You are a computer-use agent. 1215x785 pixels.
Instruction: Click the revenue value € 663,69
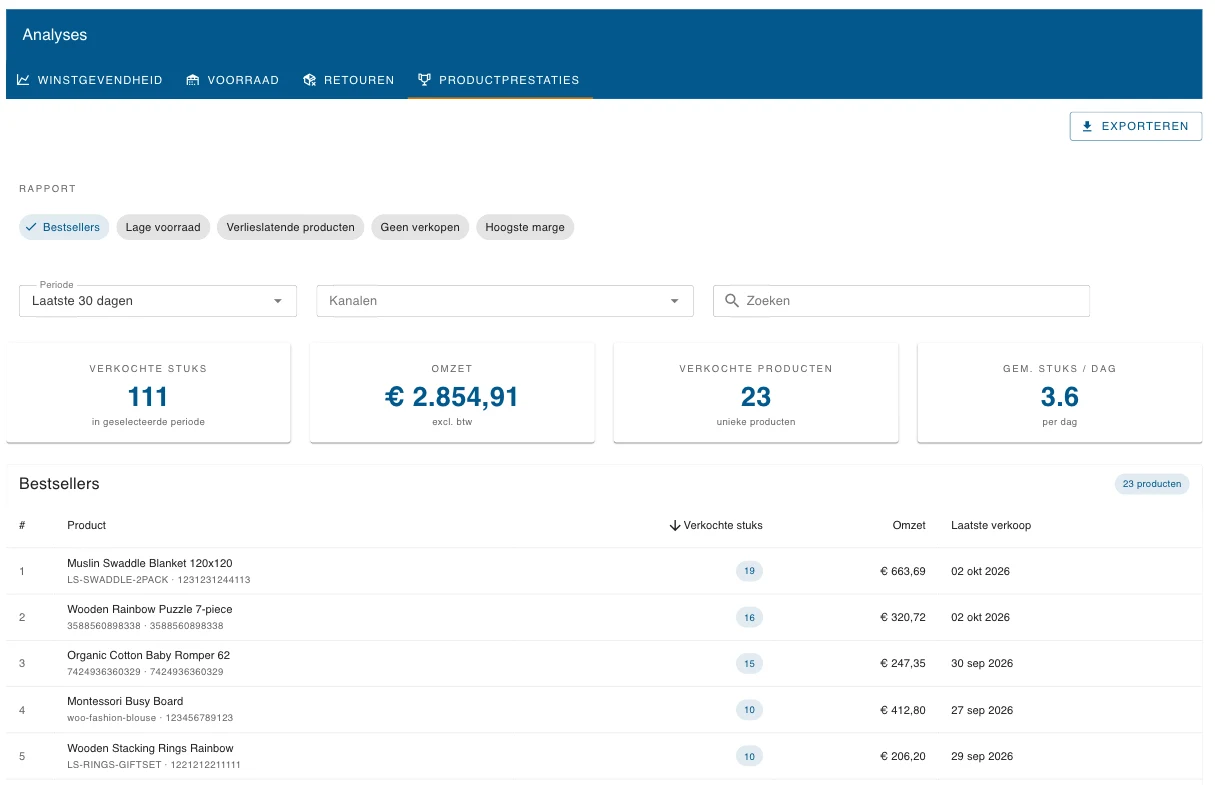[903, 572]
